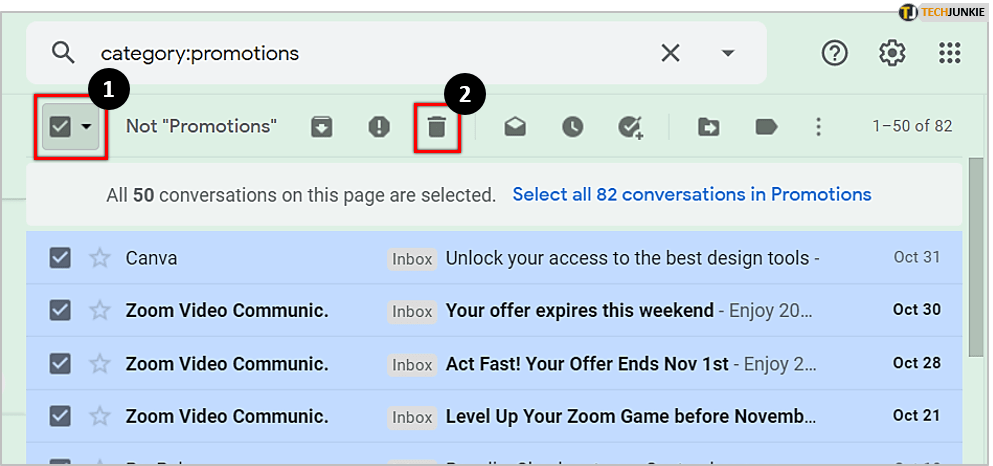Image resolution: width=993 pixels, height=466 pixels.
Task: Open the Move to folder icon
Action: (708, 127)
